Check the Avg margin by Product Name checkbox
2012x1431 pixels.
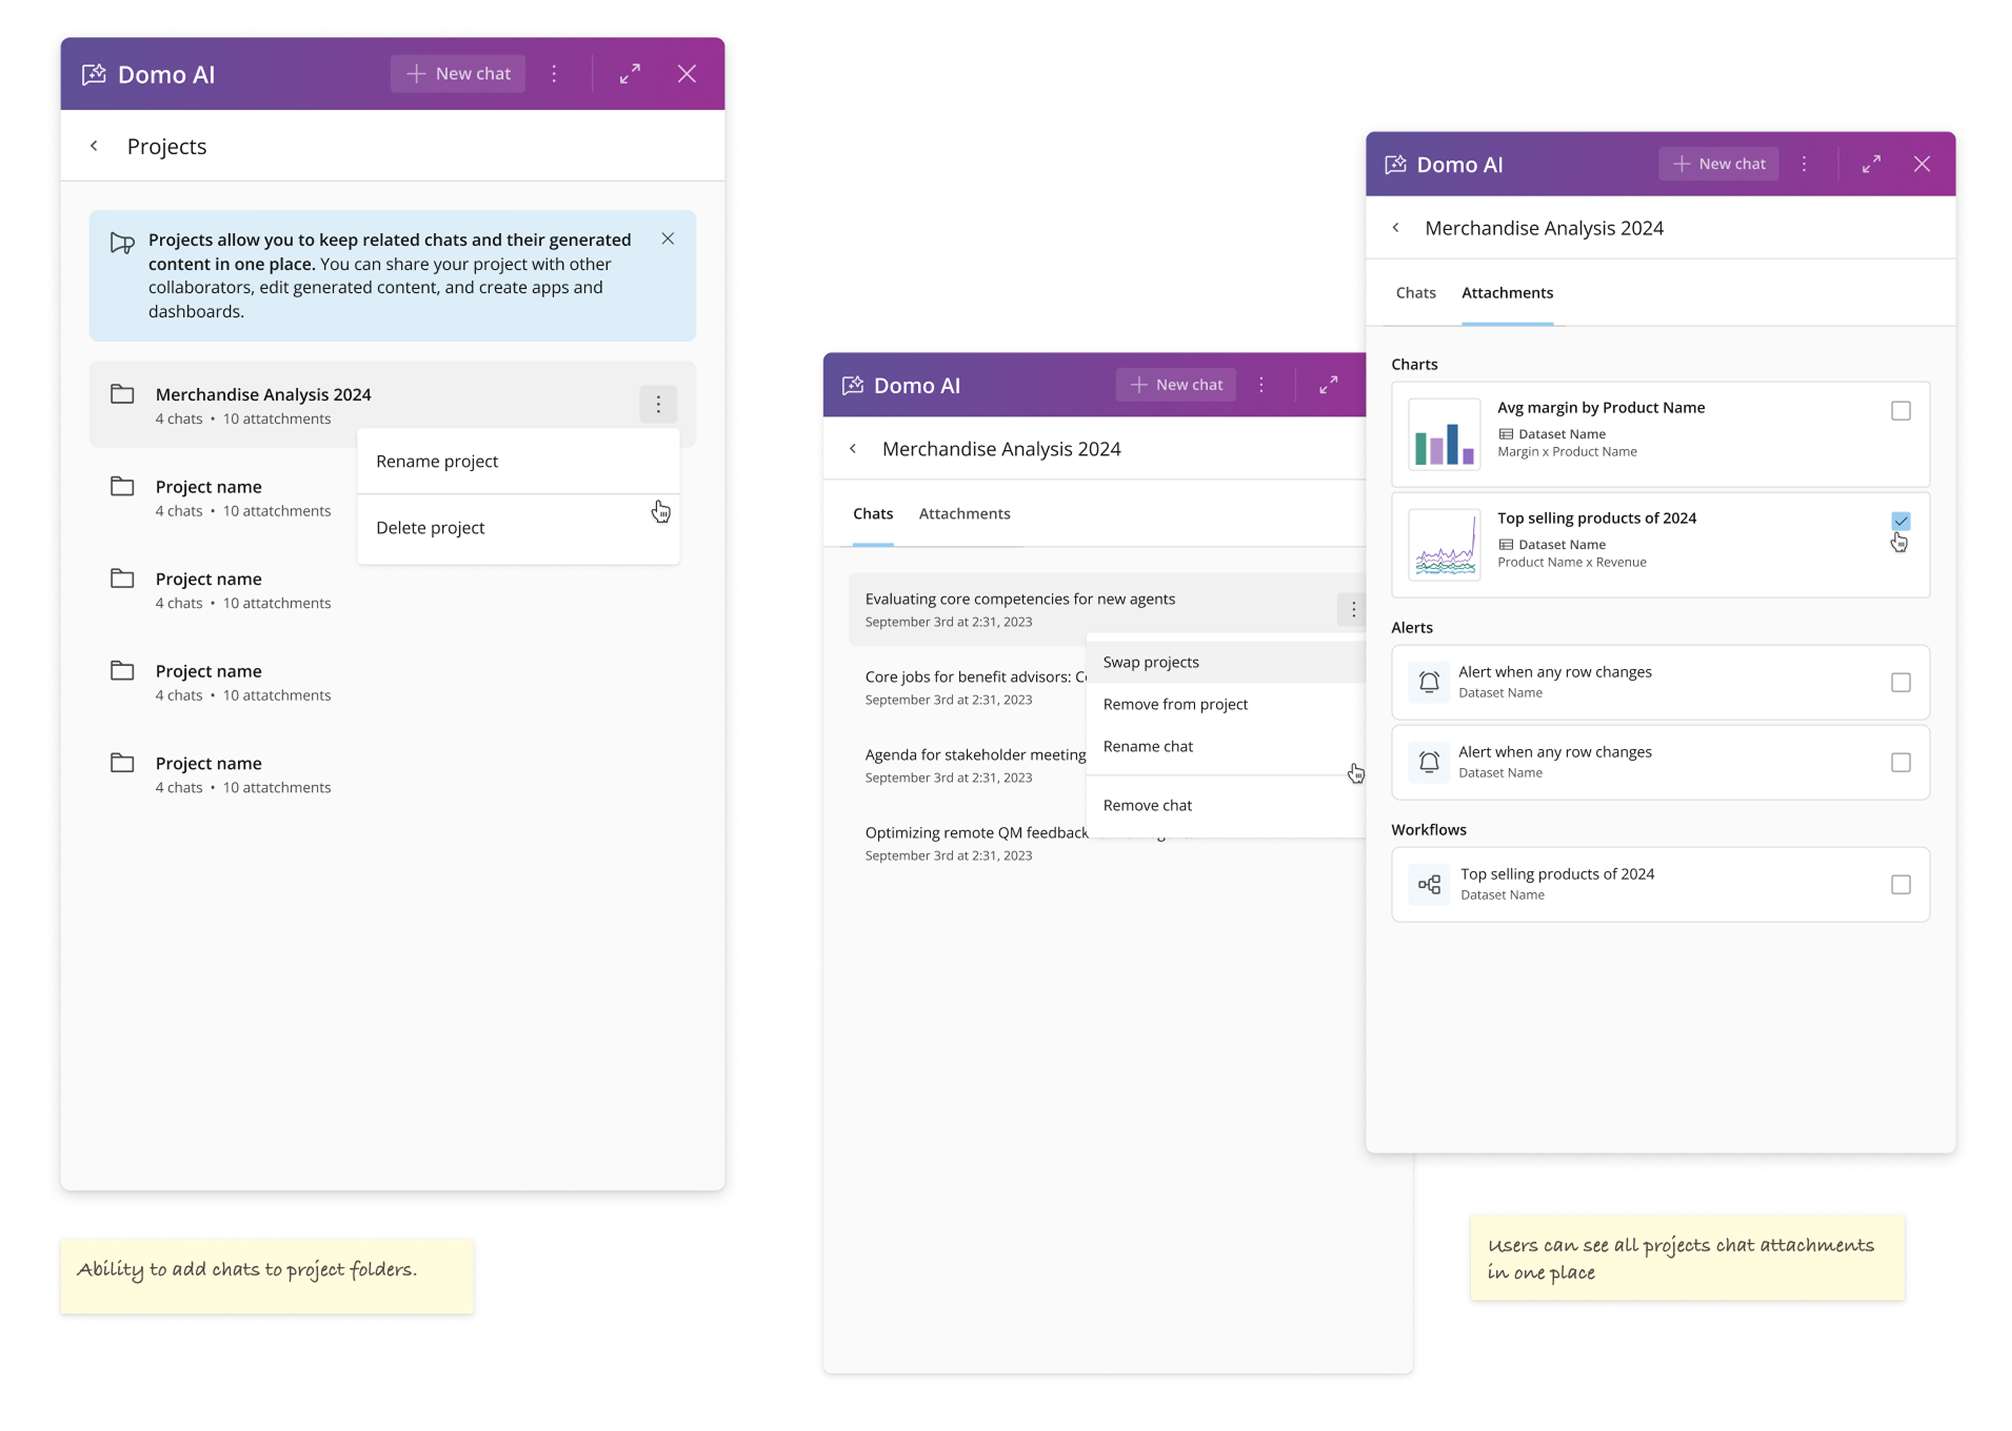(x=1901, y=411)
